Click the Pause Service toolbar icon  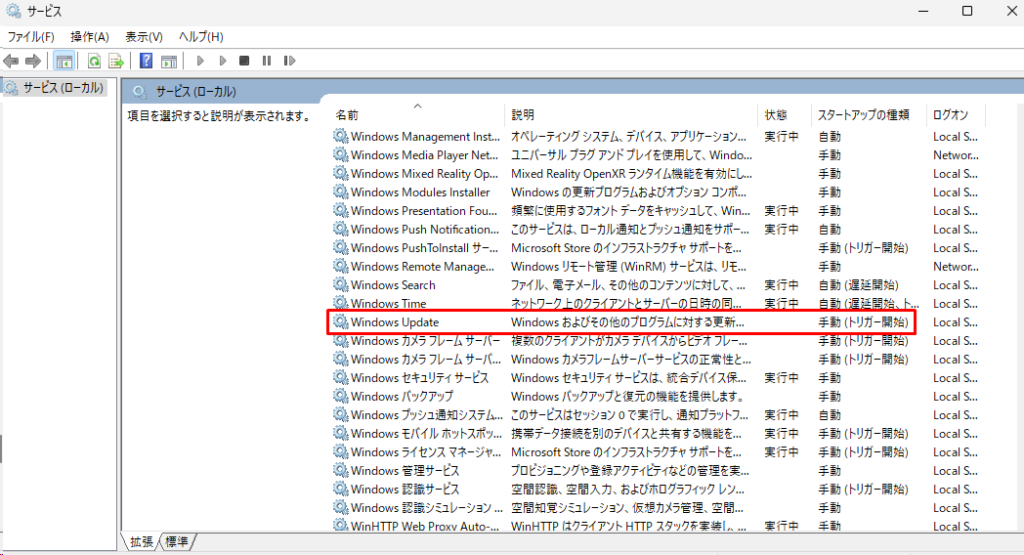(266, 61)
